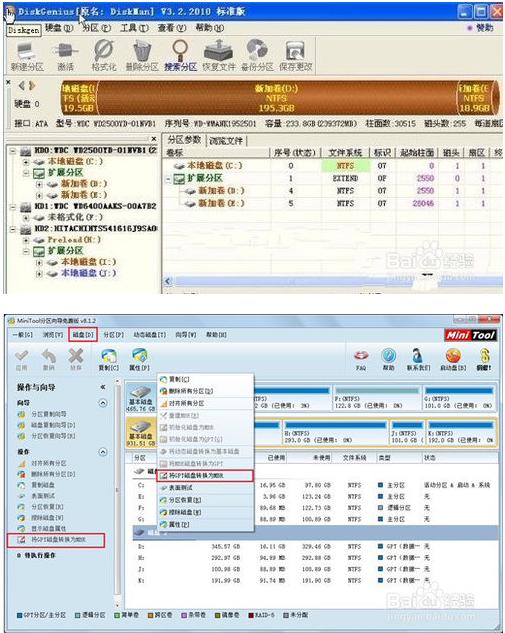Click 格式化 format icon in DiskGenius

coord(104,51)
